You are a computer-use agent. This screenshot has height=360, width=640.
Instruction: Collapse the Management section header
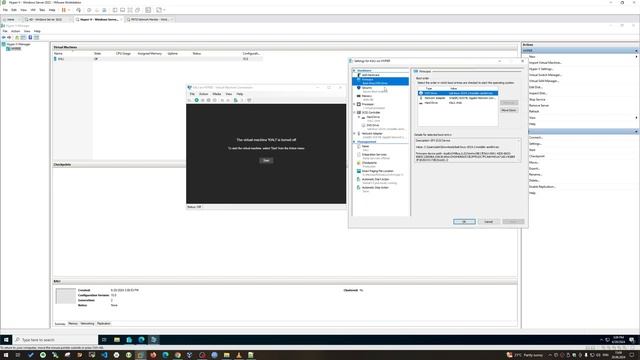point(354,142)
